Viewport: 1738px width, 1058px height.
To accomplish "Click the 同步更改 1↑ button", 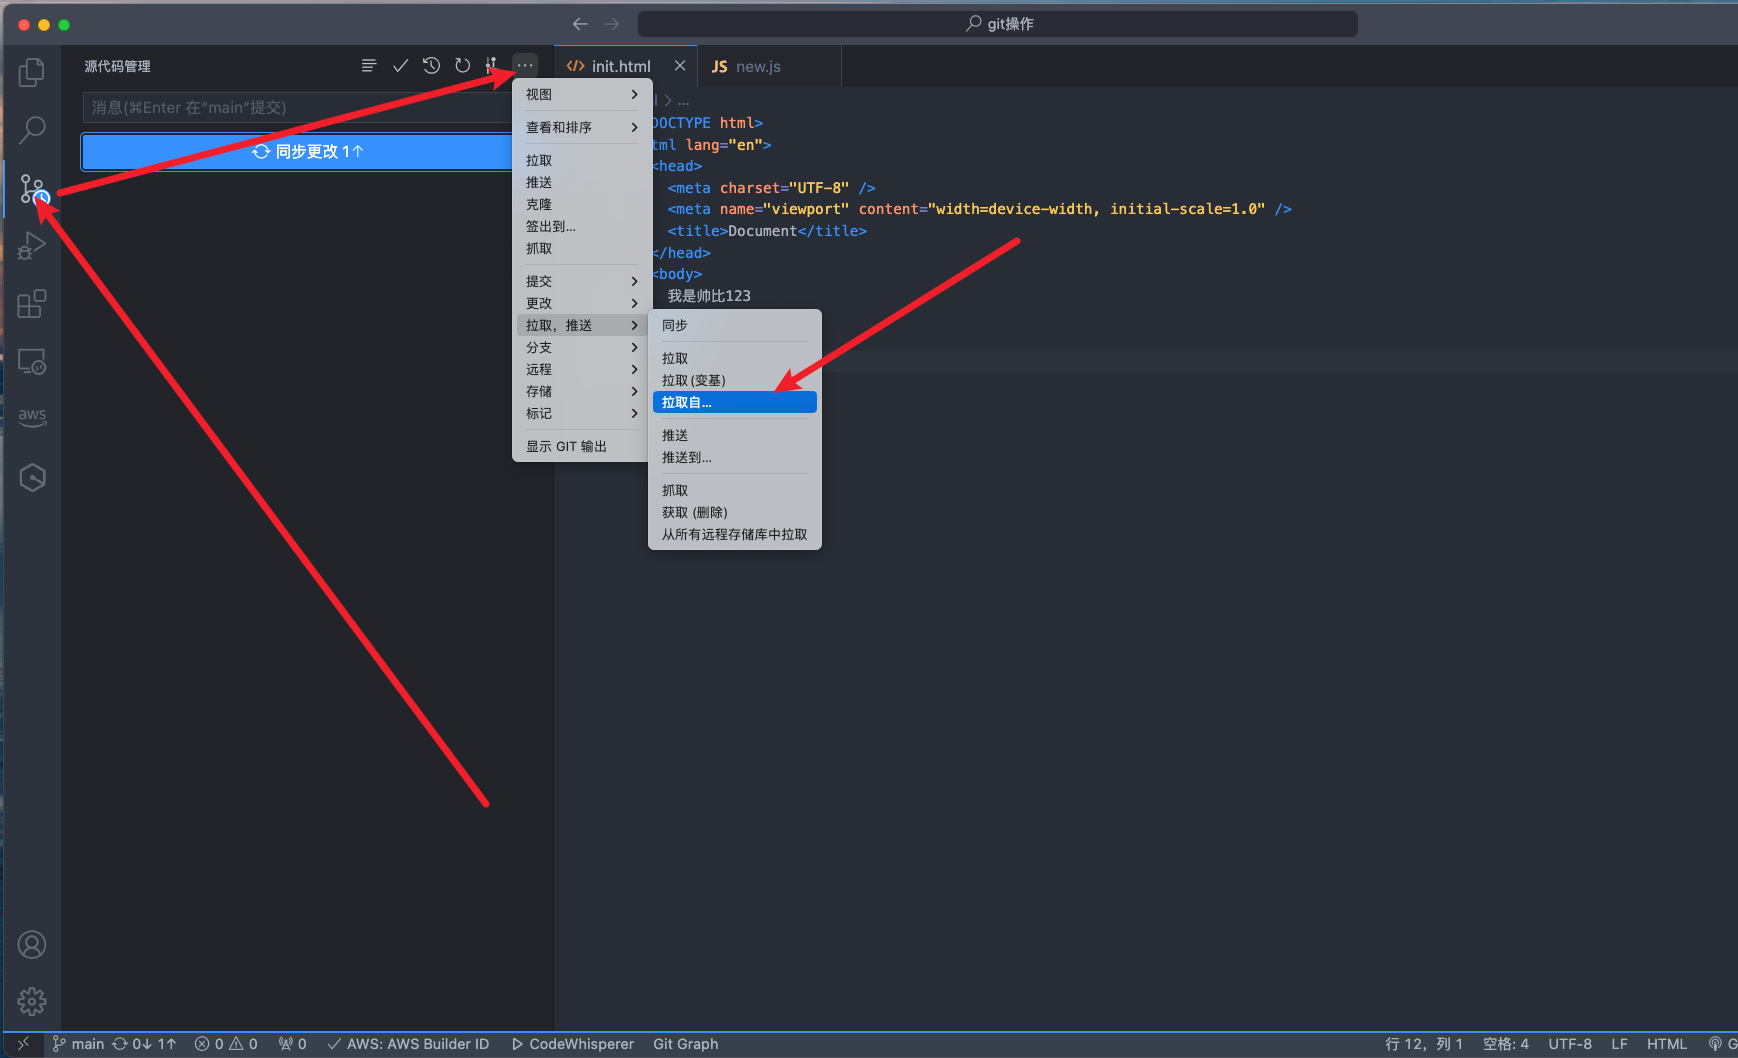I will tap(298, 151).
